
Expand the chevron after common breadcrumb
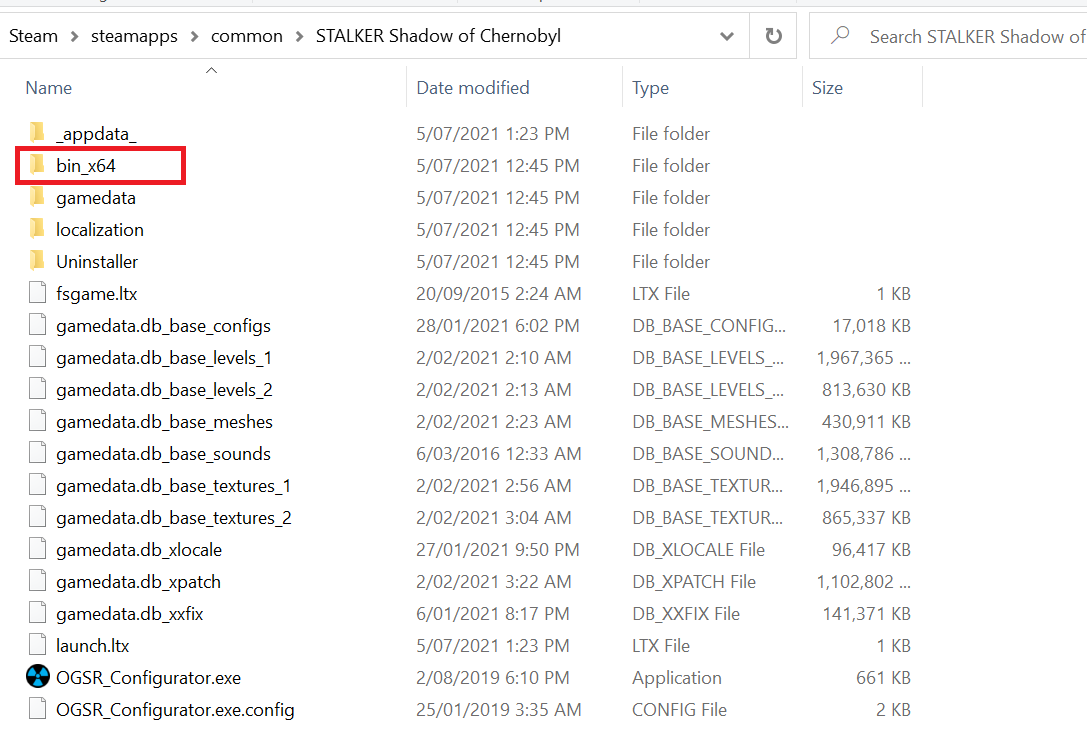pyautogui.click(x=299, y=36)
